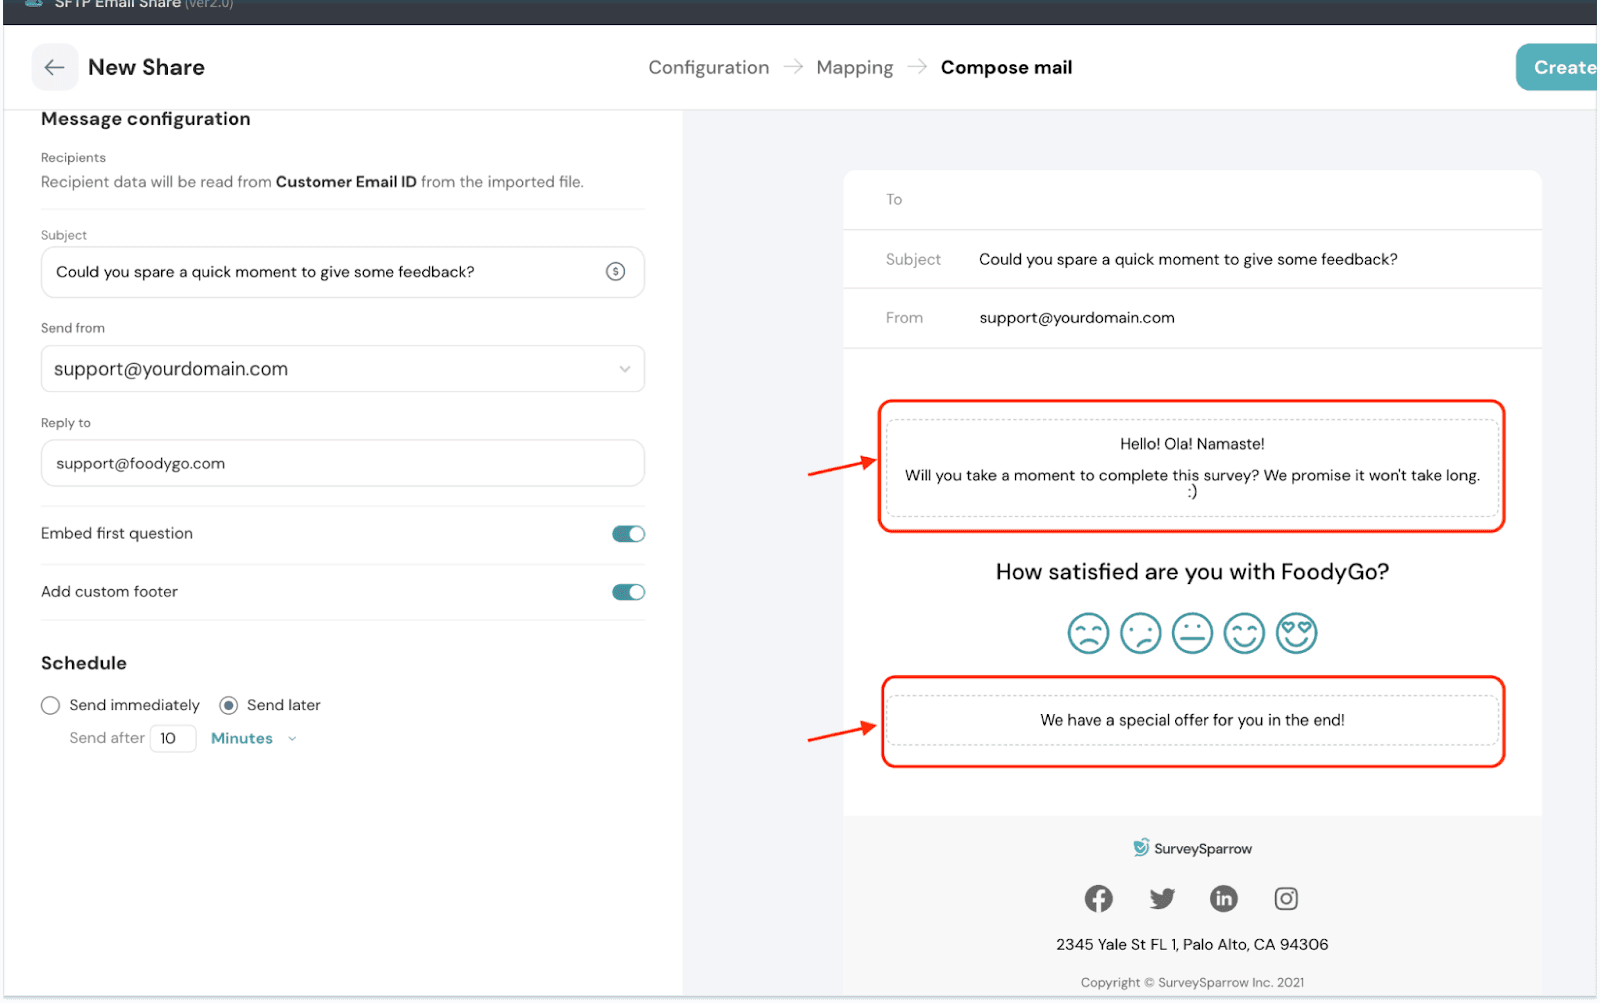The image size is (1600, 1003).
Task: Turn off the Add custom footer toggle
Action: (628, 592)
